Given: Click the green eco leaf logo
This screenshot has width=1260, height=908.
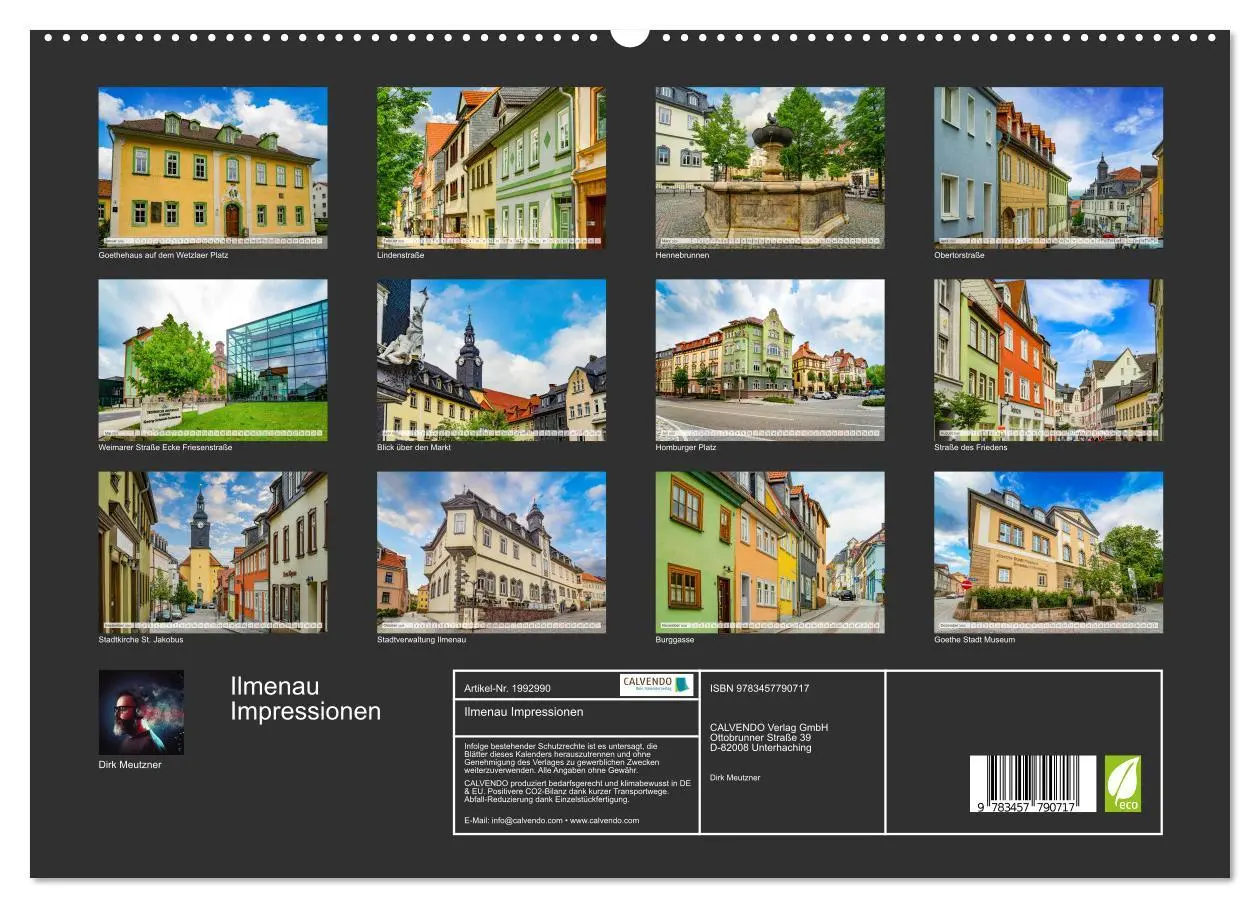Looking at the screenshot, I should pyautogui.click(x=1124, y=783).
